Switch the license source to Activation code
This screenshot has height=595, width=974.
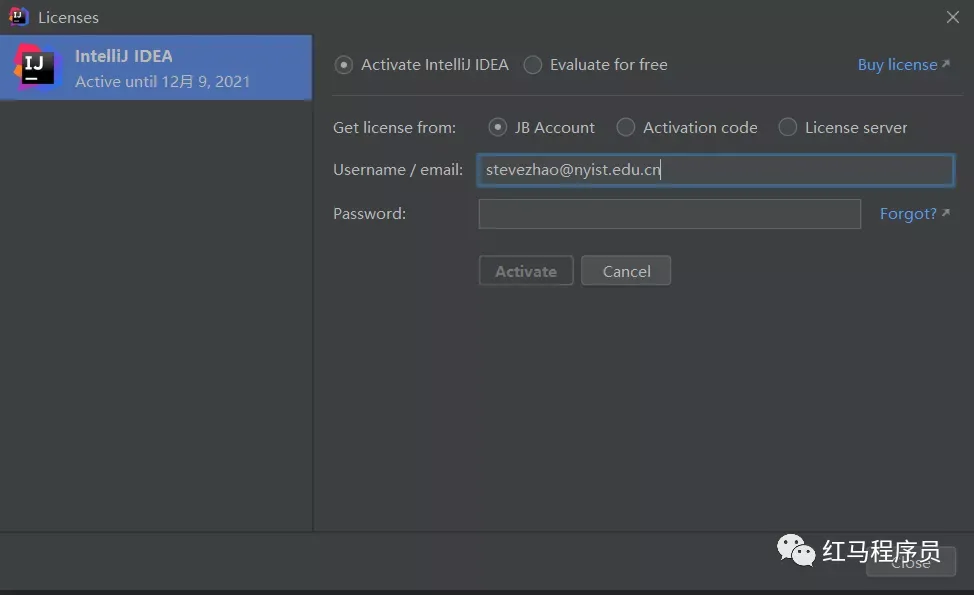point(626,128)
